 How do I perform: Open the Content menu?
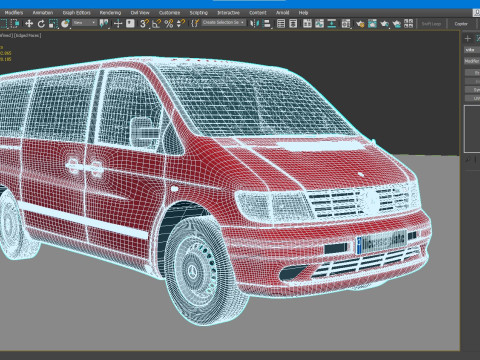coord(258,13)
